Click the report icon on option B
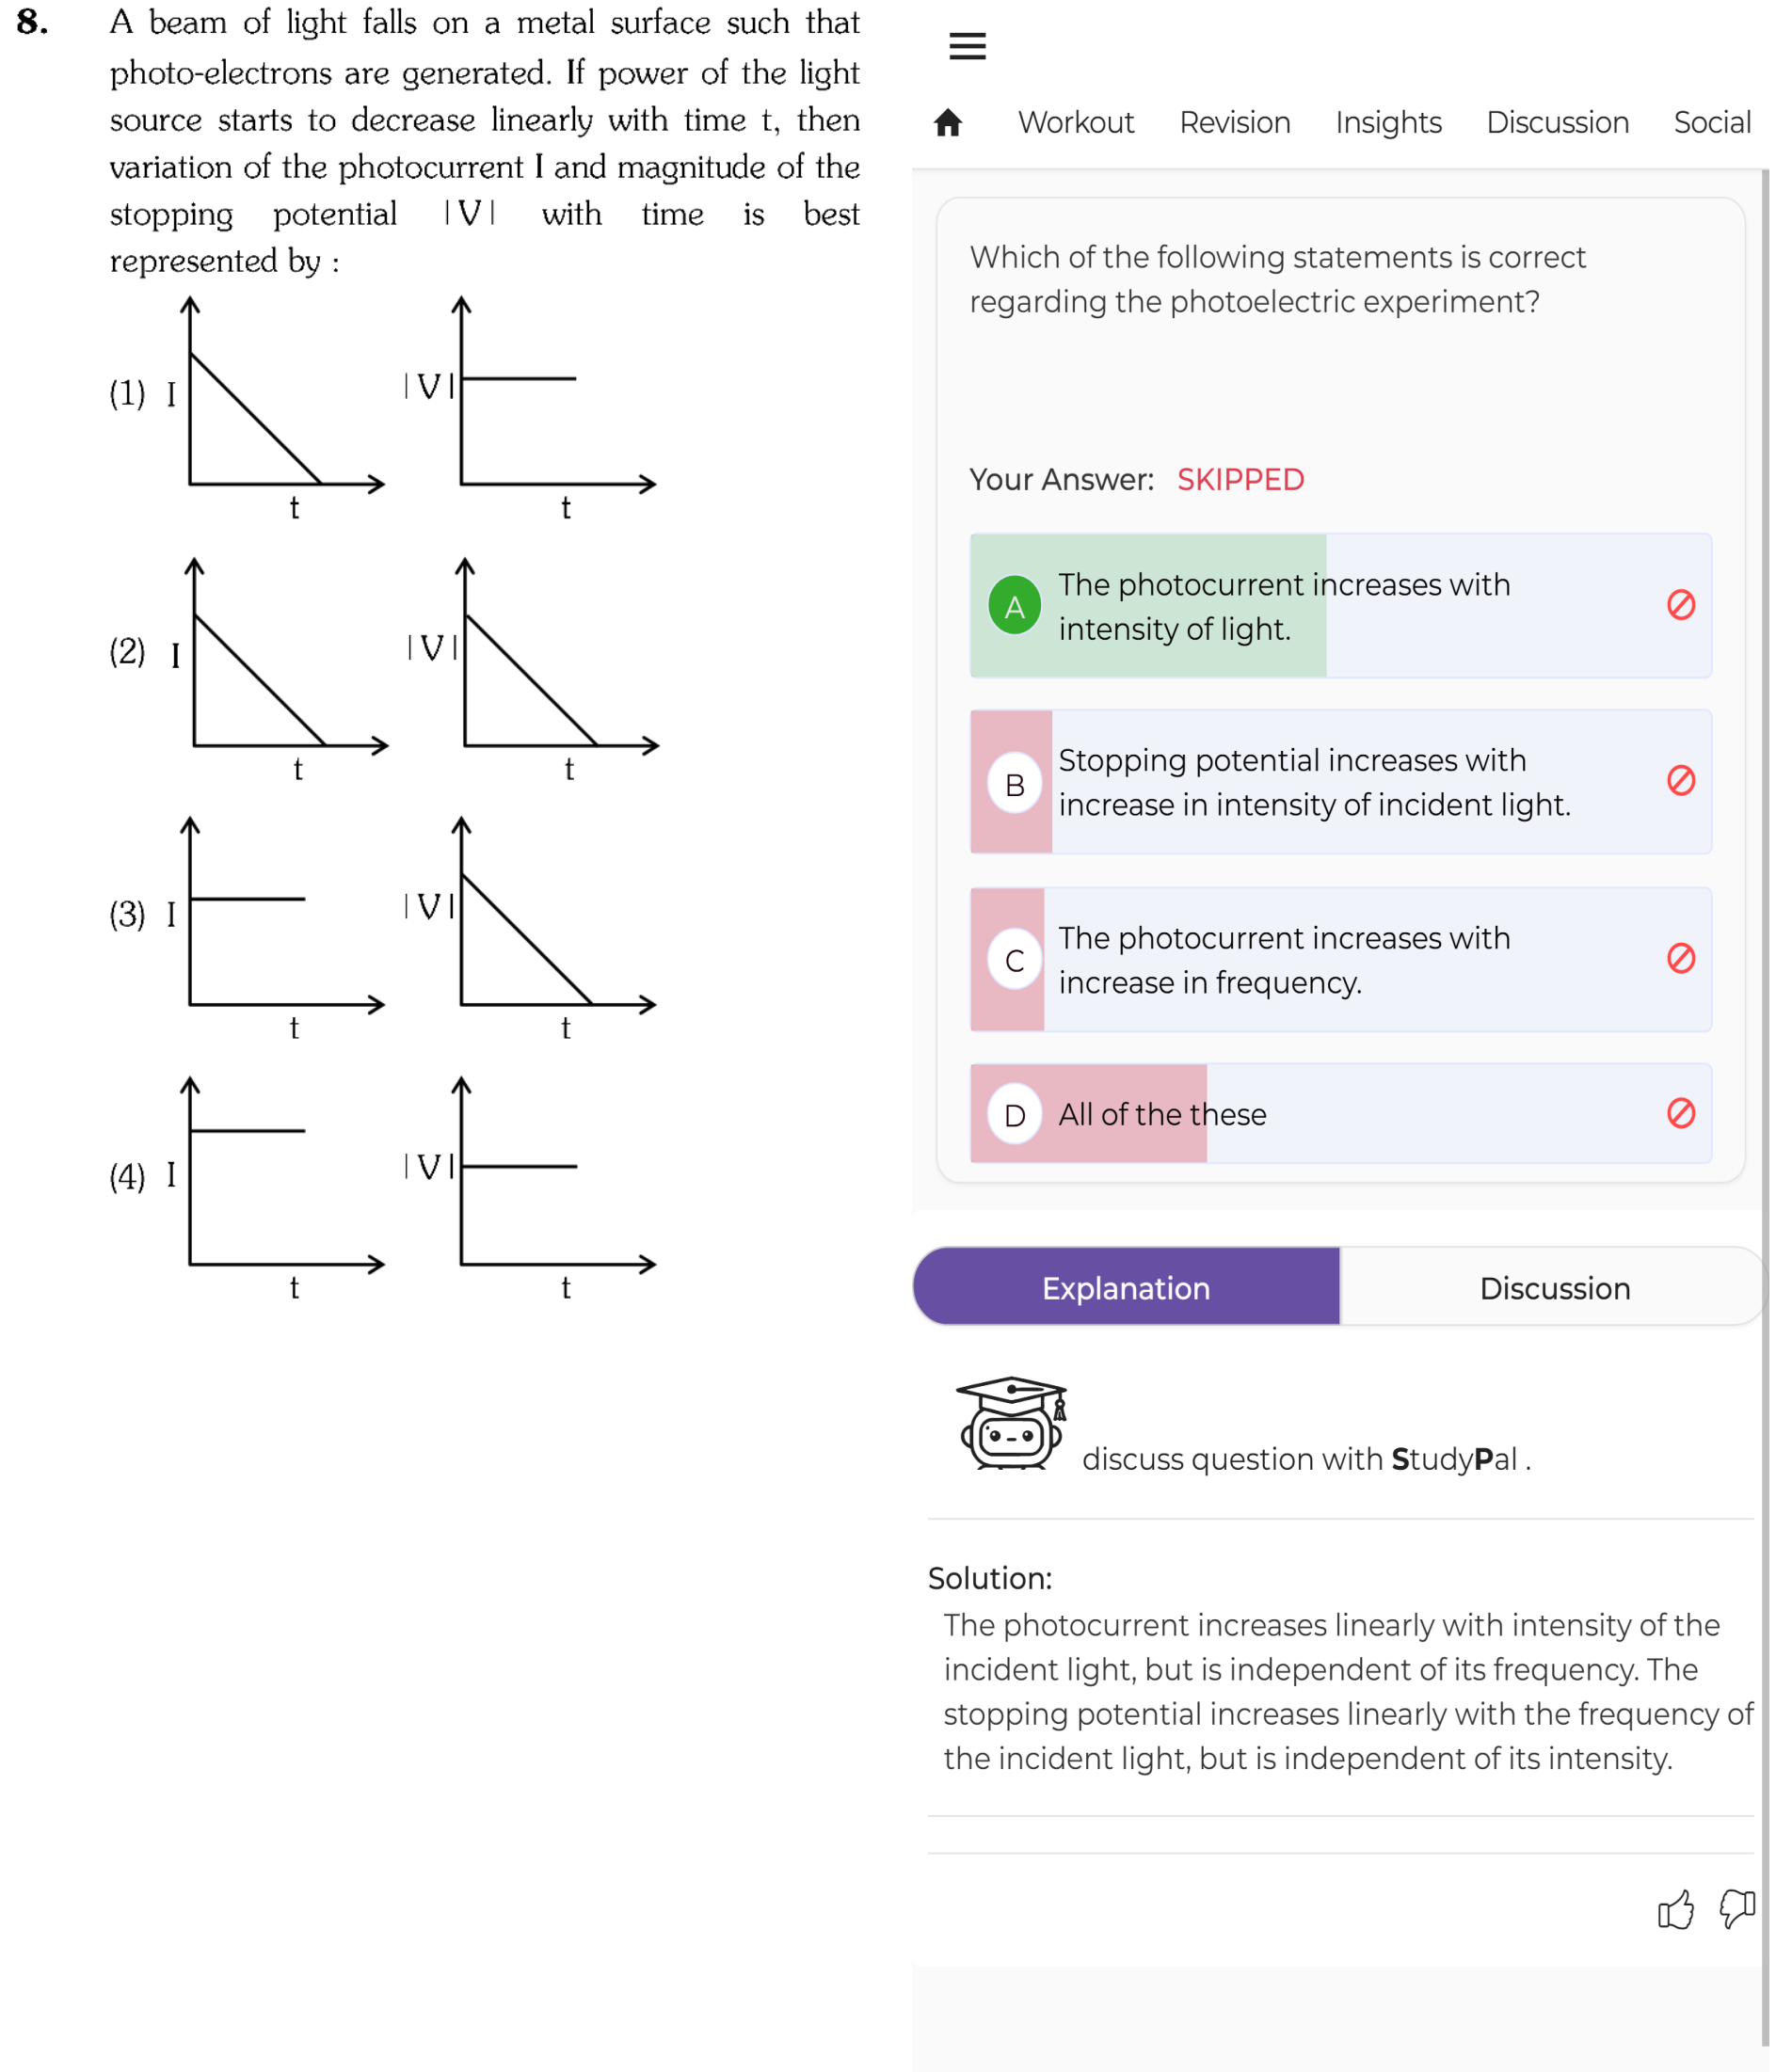The width and height of the screenshot is (1792, 2072). coord(1681,780)
